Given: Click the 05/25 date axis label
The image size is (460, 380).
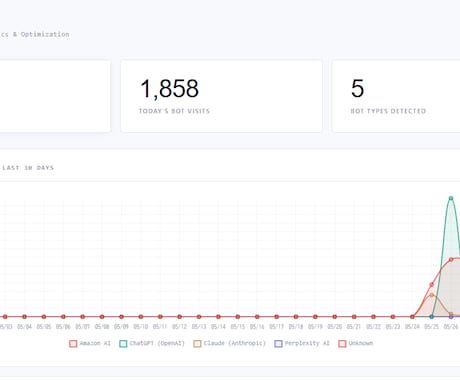Looking at the screenshot, I should click(432, 327).
